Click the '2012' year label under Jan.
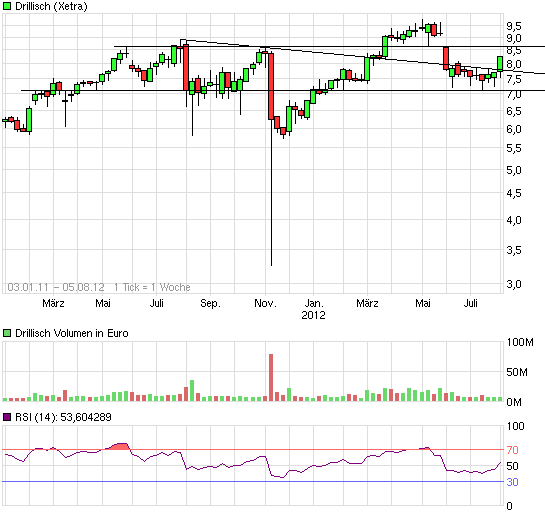Screen dimensions: 545x514 tap(314, 315)
